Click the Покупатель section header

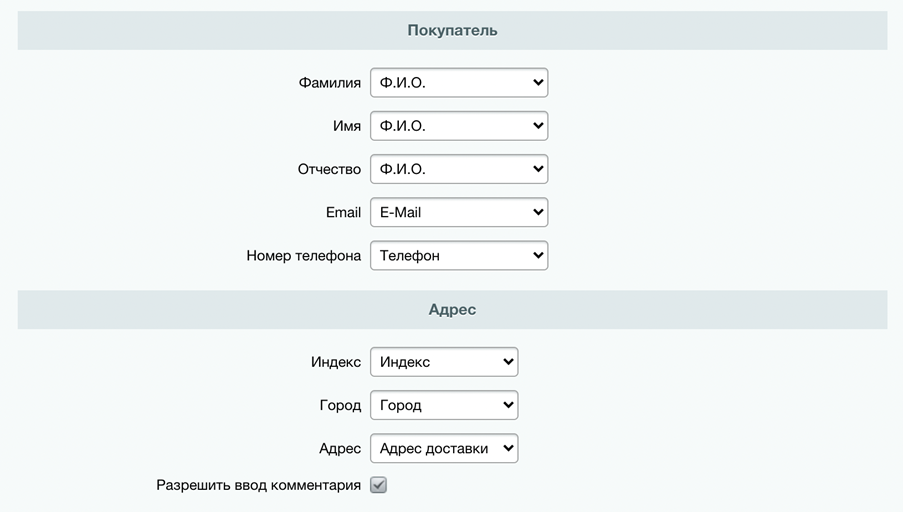tap(452, 30)
